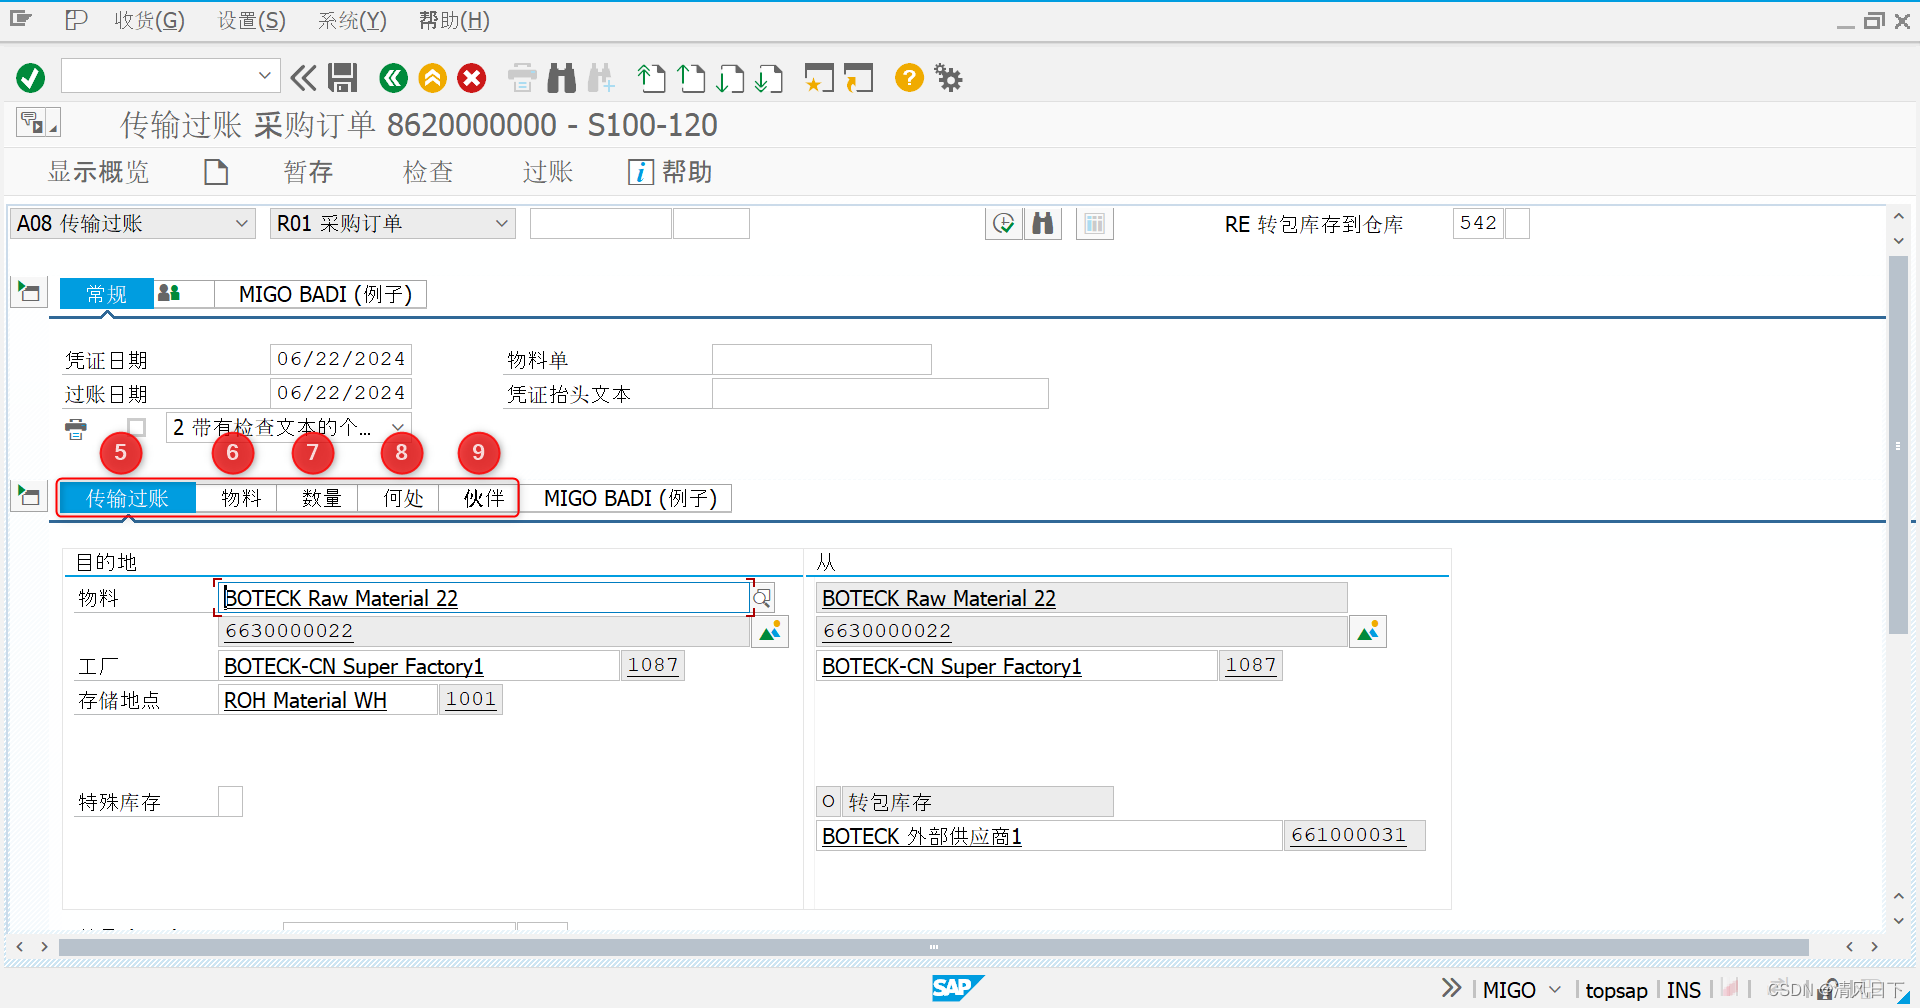This screenshot has width=1920, height=1008.
Task: Click the printer icon below posting date
Action: click(76, 429)
